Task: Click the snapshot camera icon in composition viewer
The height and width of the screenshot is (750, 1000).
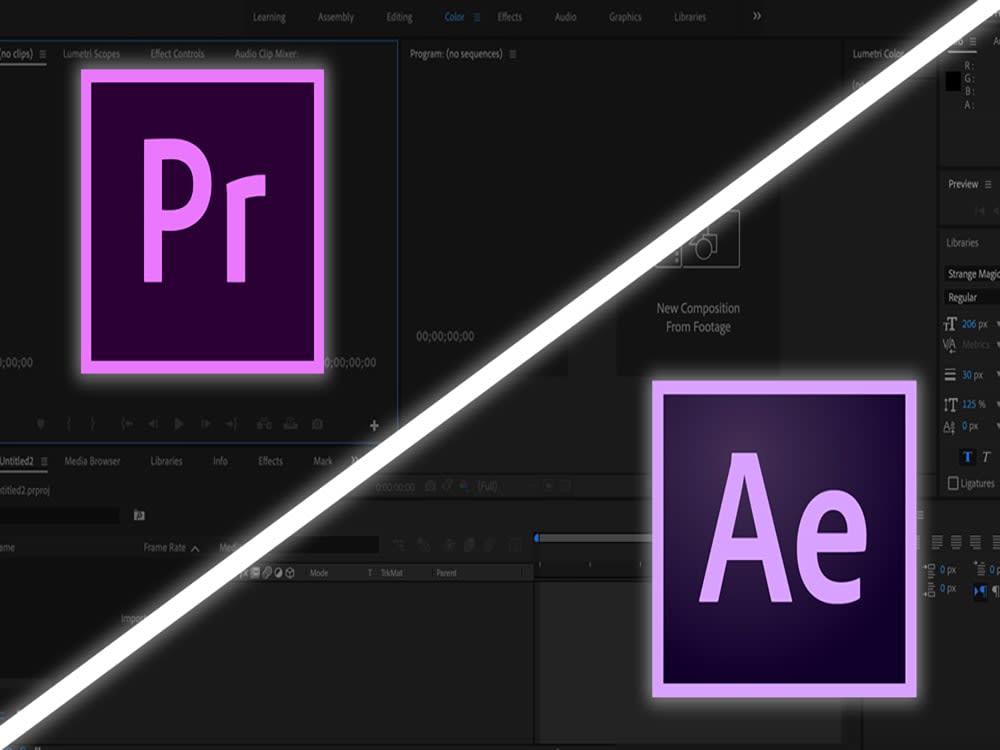Action: 430,486
